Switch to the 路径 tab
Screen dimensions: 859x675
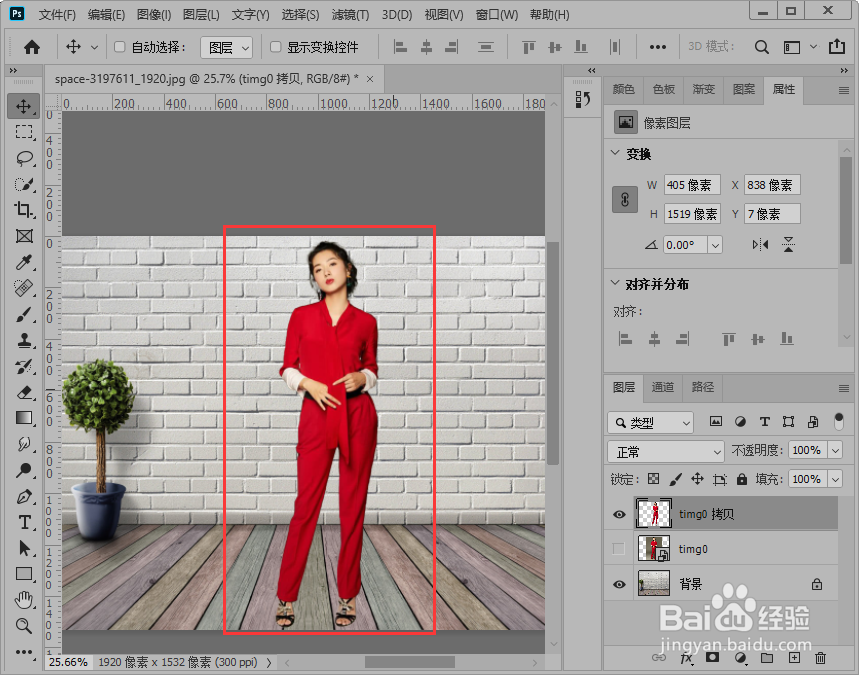pos(703,387)
